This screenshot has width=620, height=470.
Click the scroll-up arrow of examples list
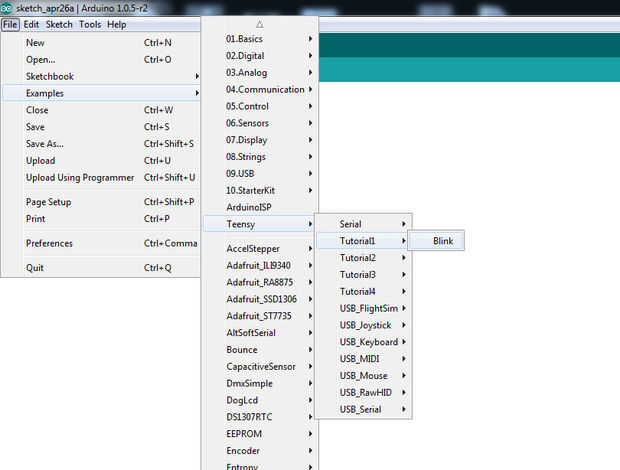[259, 25]
